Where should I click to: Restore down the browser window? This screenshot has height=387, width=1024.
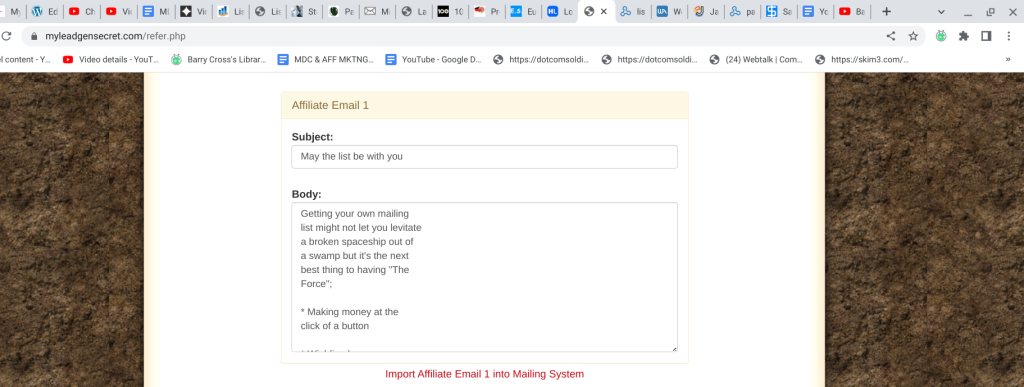[990, 11]
